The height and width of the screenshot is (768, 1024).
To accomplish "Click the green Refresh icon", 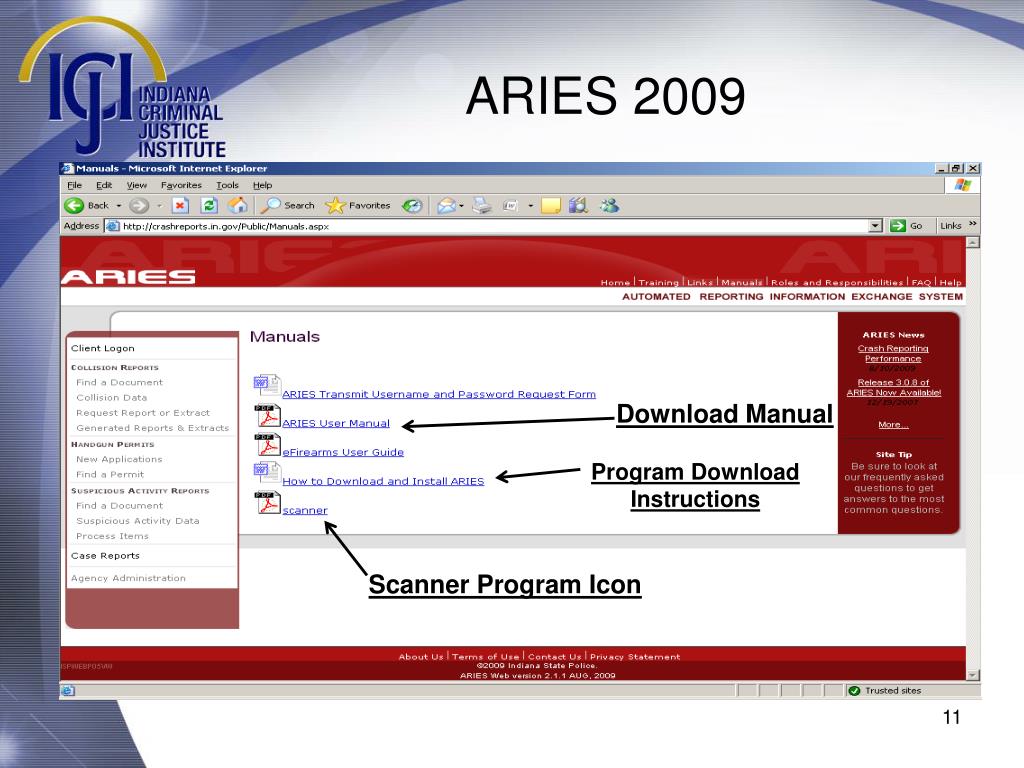I will [209, 206].
